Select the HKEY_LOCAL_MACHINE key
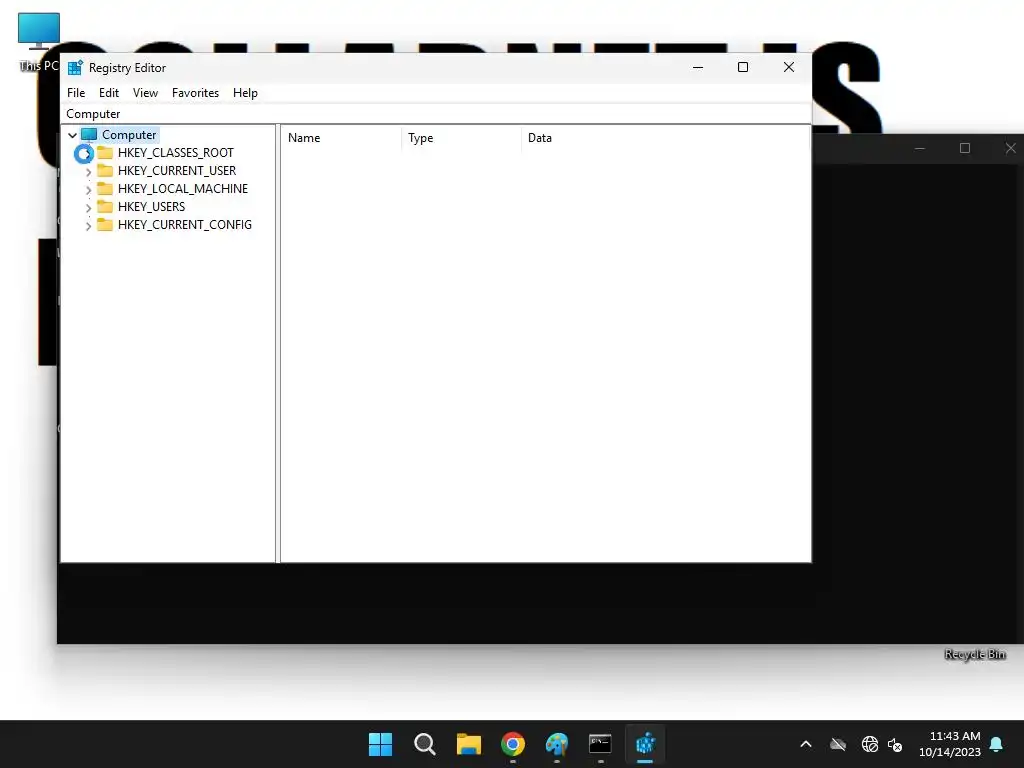The width and height of the screenshot is (1024, 768). 183,189
